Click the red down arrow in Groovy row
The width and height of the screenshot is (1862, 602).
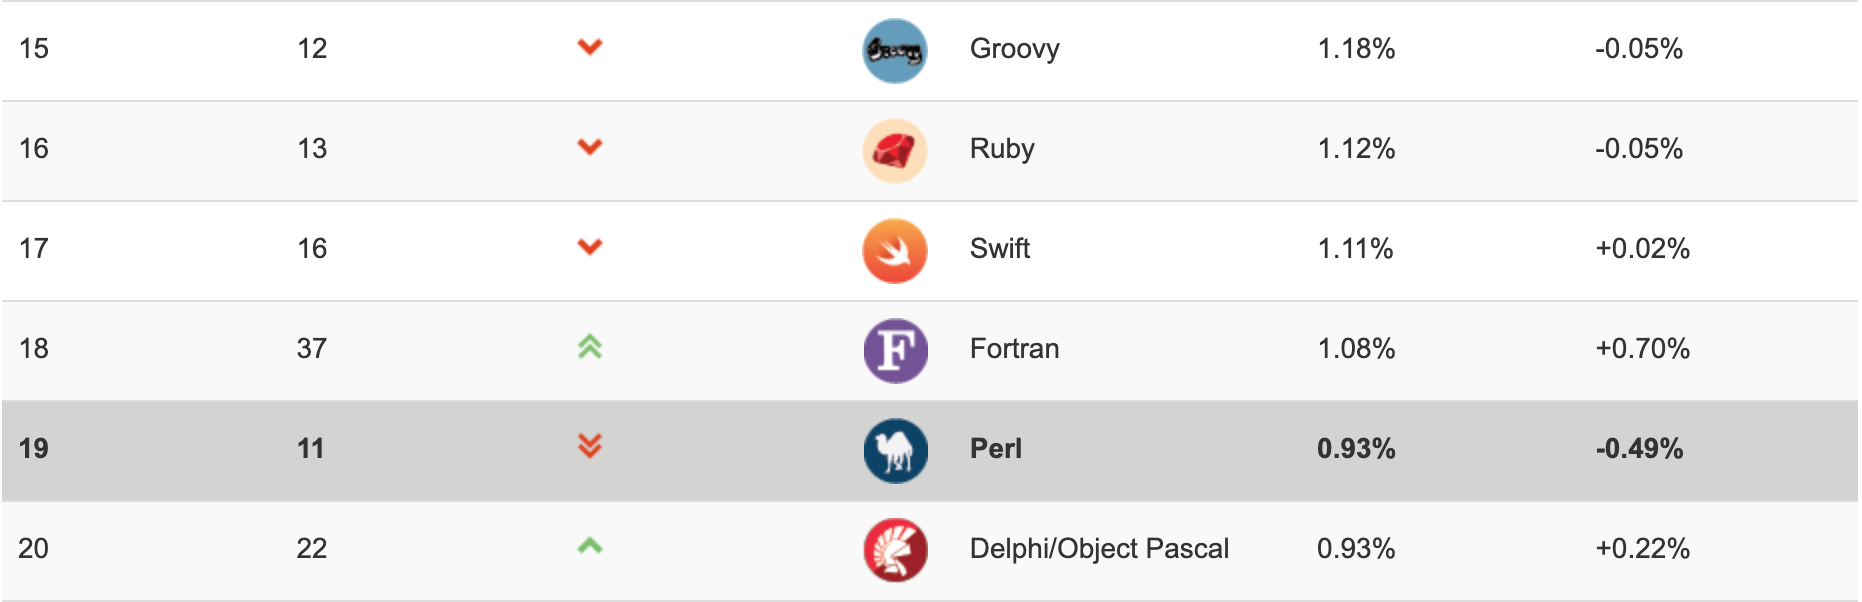point(590,47)
